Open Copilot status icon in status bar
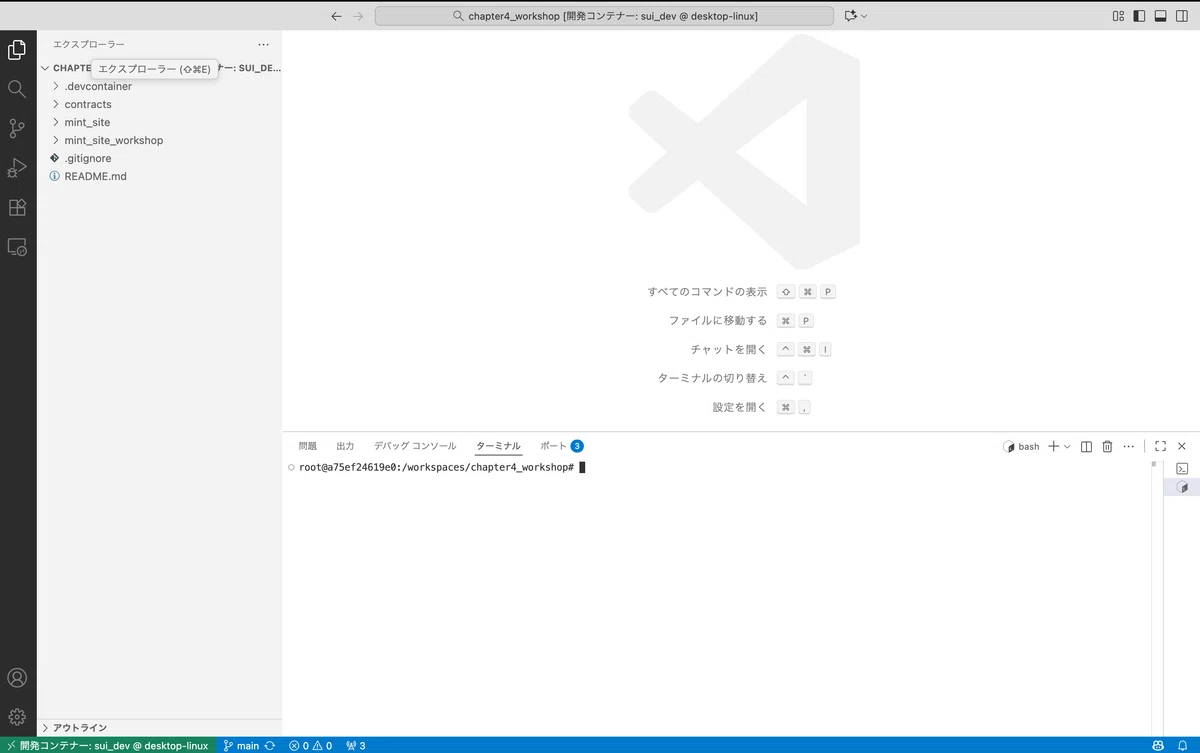 click(1158, 745)
